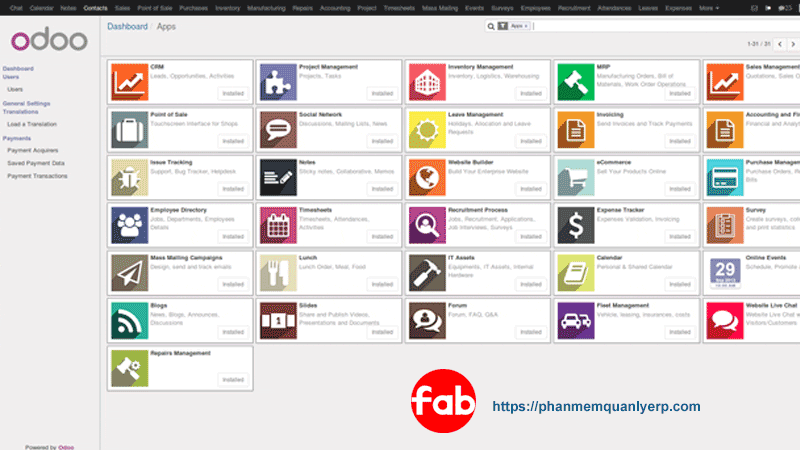The image size is (800, 450).
Task: Select the Mass Mailing paper plane icon
Action: click(x=130, y=273)
